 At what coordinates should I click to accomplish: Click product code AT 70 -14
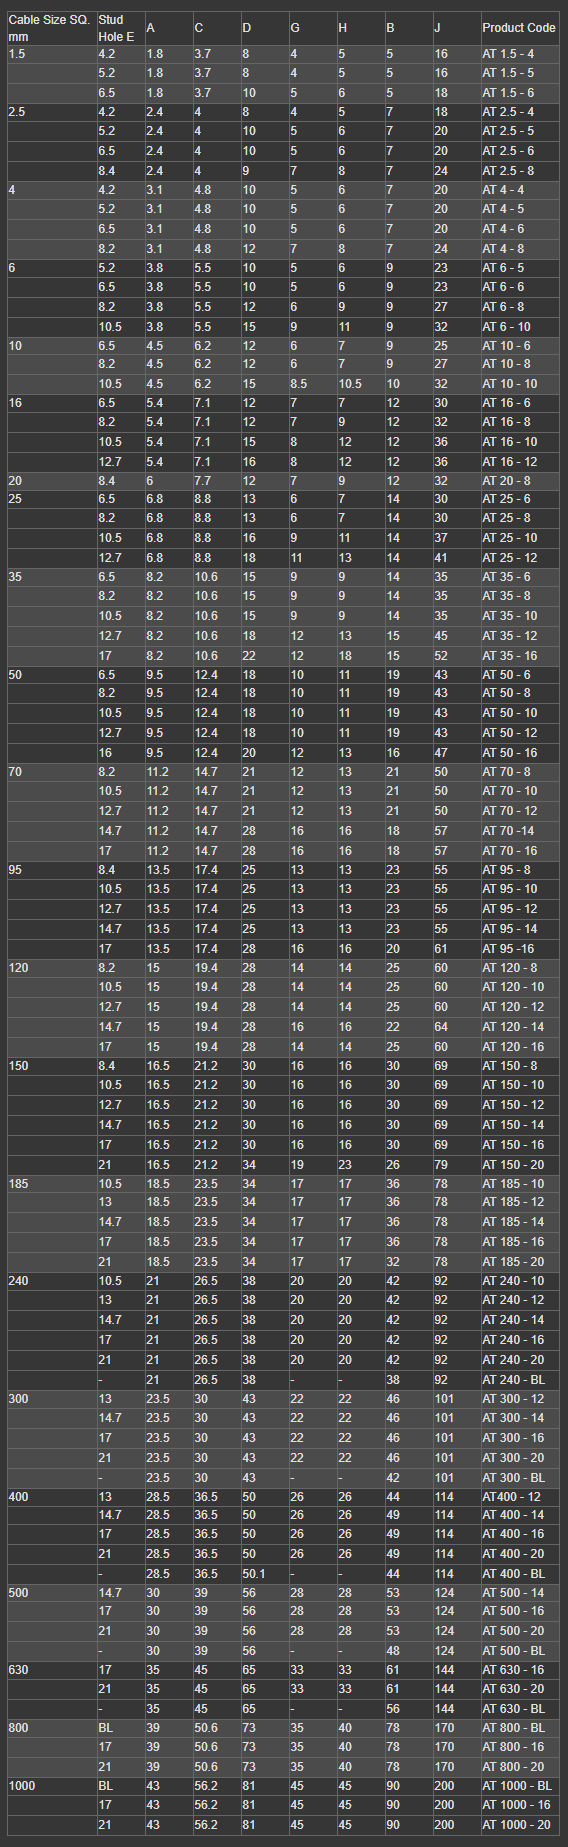pyautogui.click(x=508, y=831)
